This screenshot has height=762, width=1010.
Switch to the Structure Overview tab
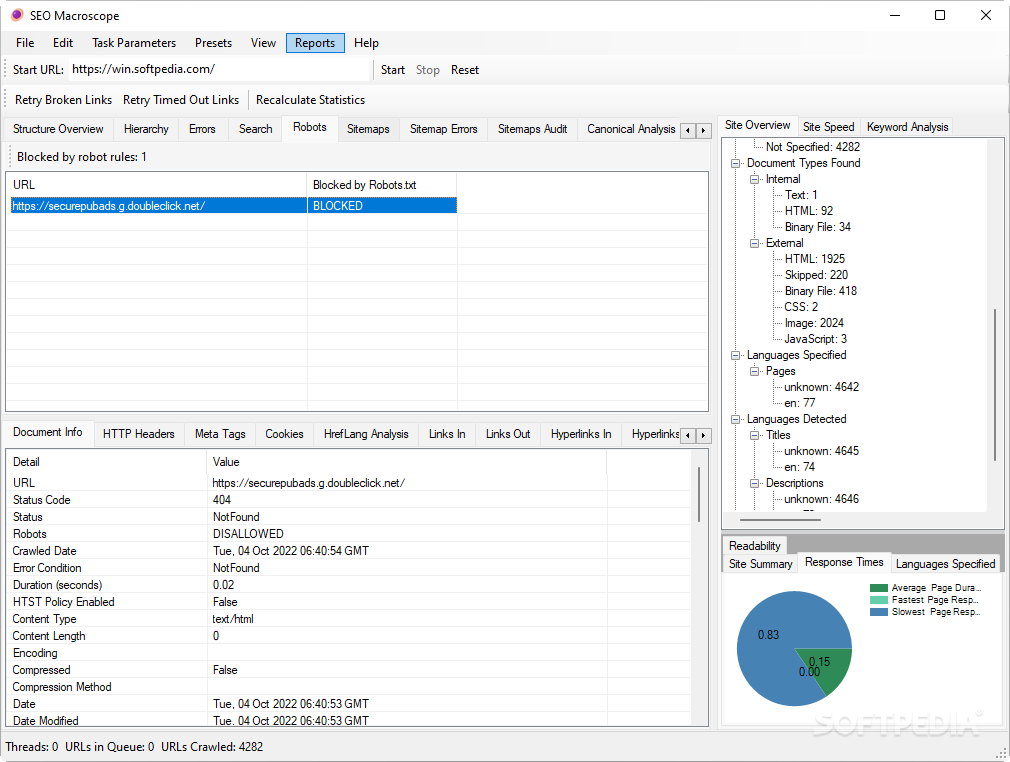click(58, 129)
